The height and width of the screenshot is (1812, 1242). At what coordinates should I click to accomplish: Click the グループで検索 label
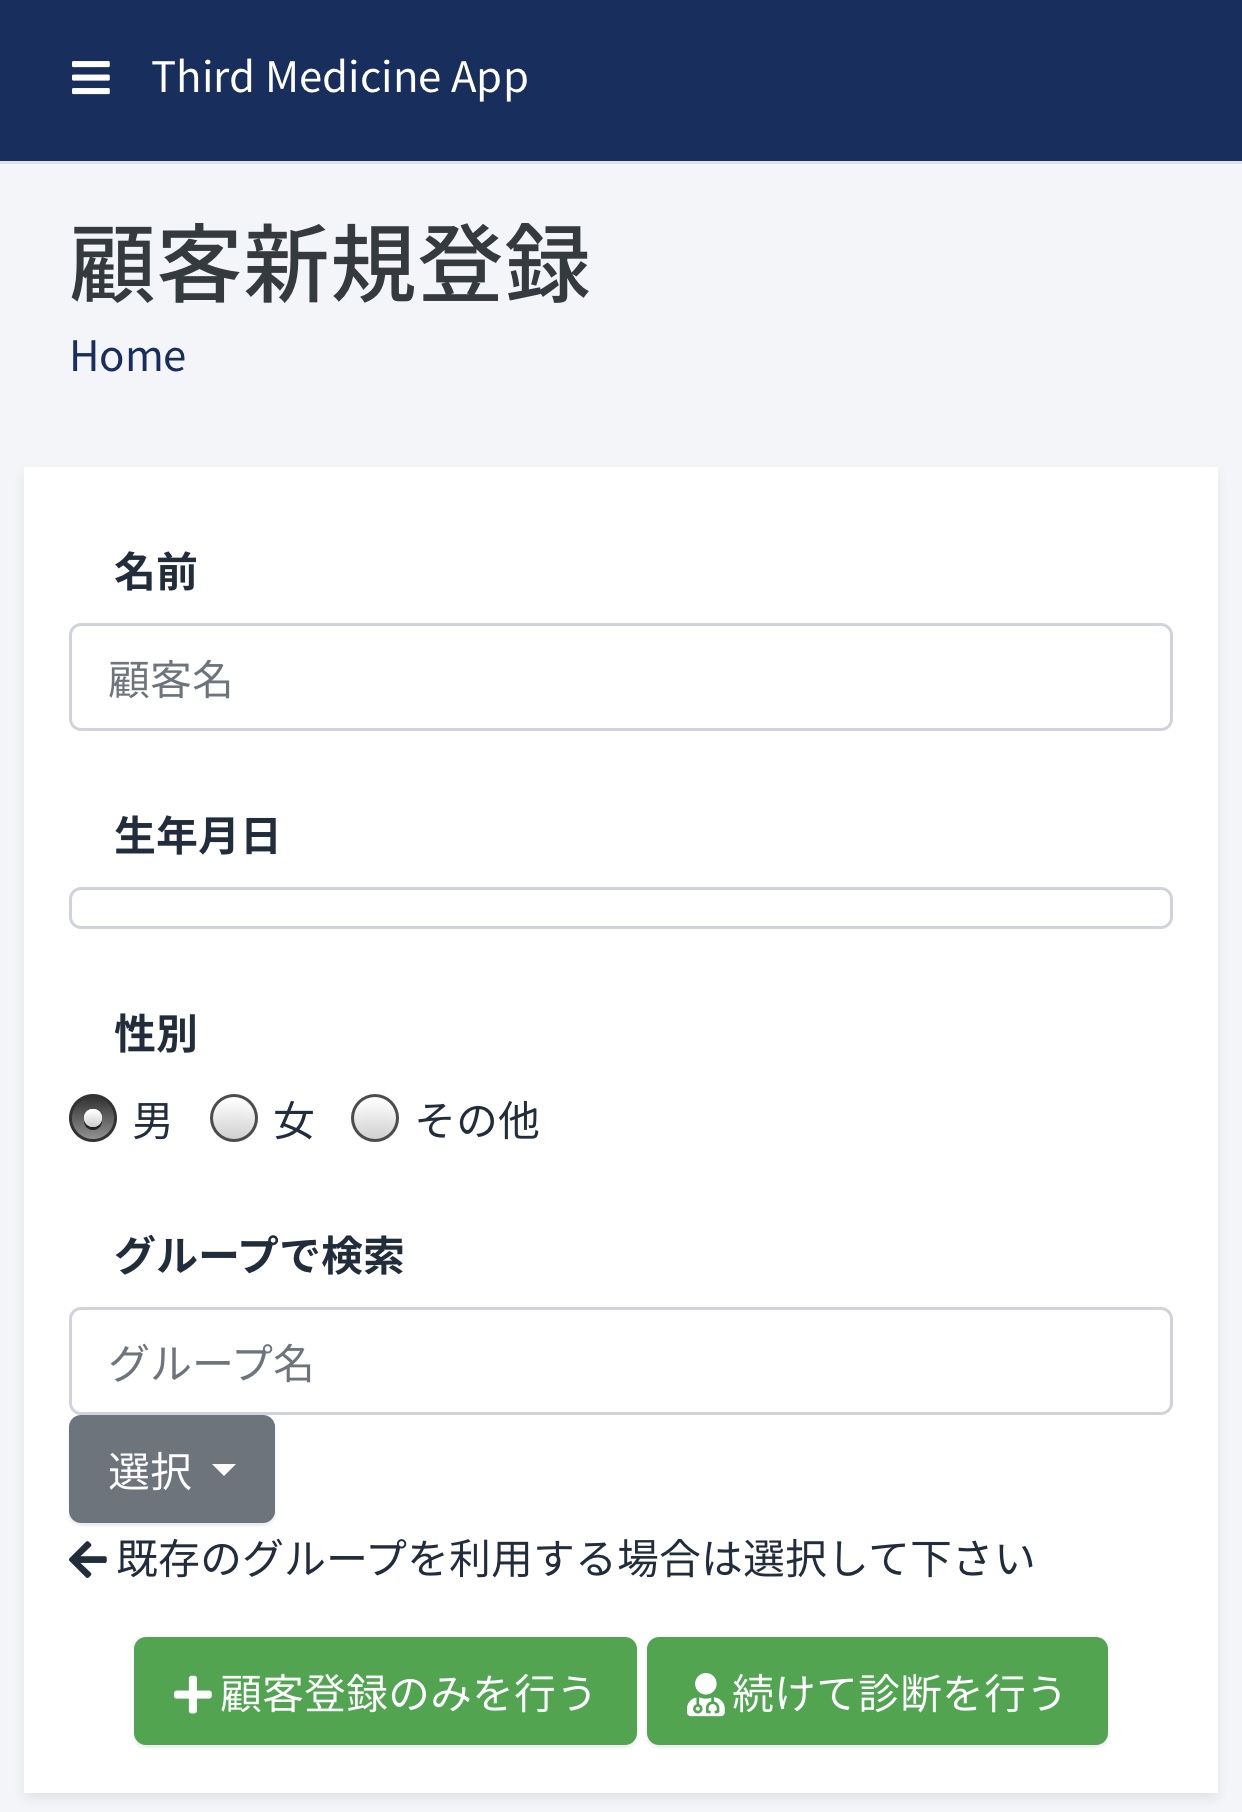coord(259,1256)
